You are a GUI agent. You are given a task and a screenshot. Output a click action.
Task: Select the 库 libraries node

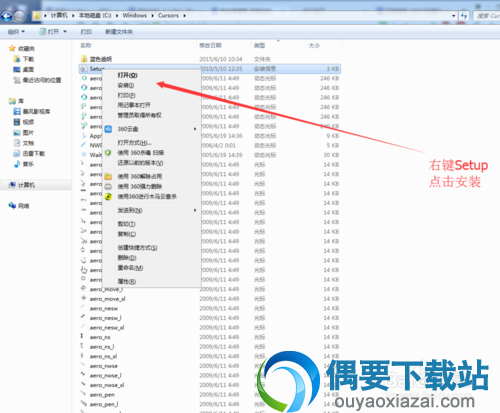click(x=17, y=101)
